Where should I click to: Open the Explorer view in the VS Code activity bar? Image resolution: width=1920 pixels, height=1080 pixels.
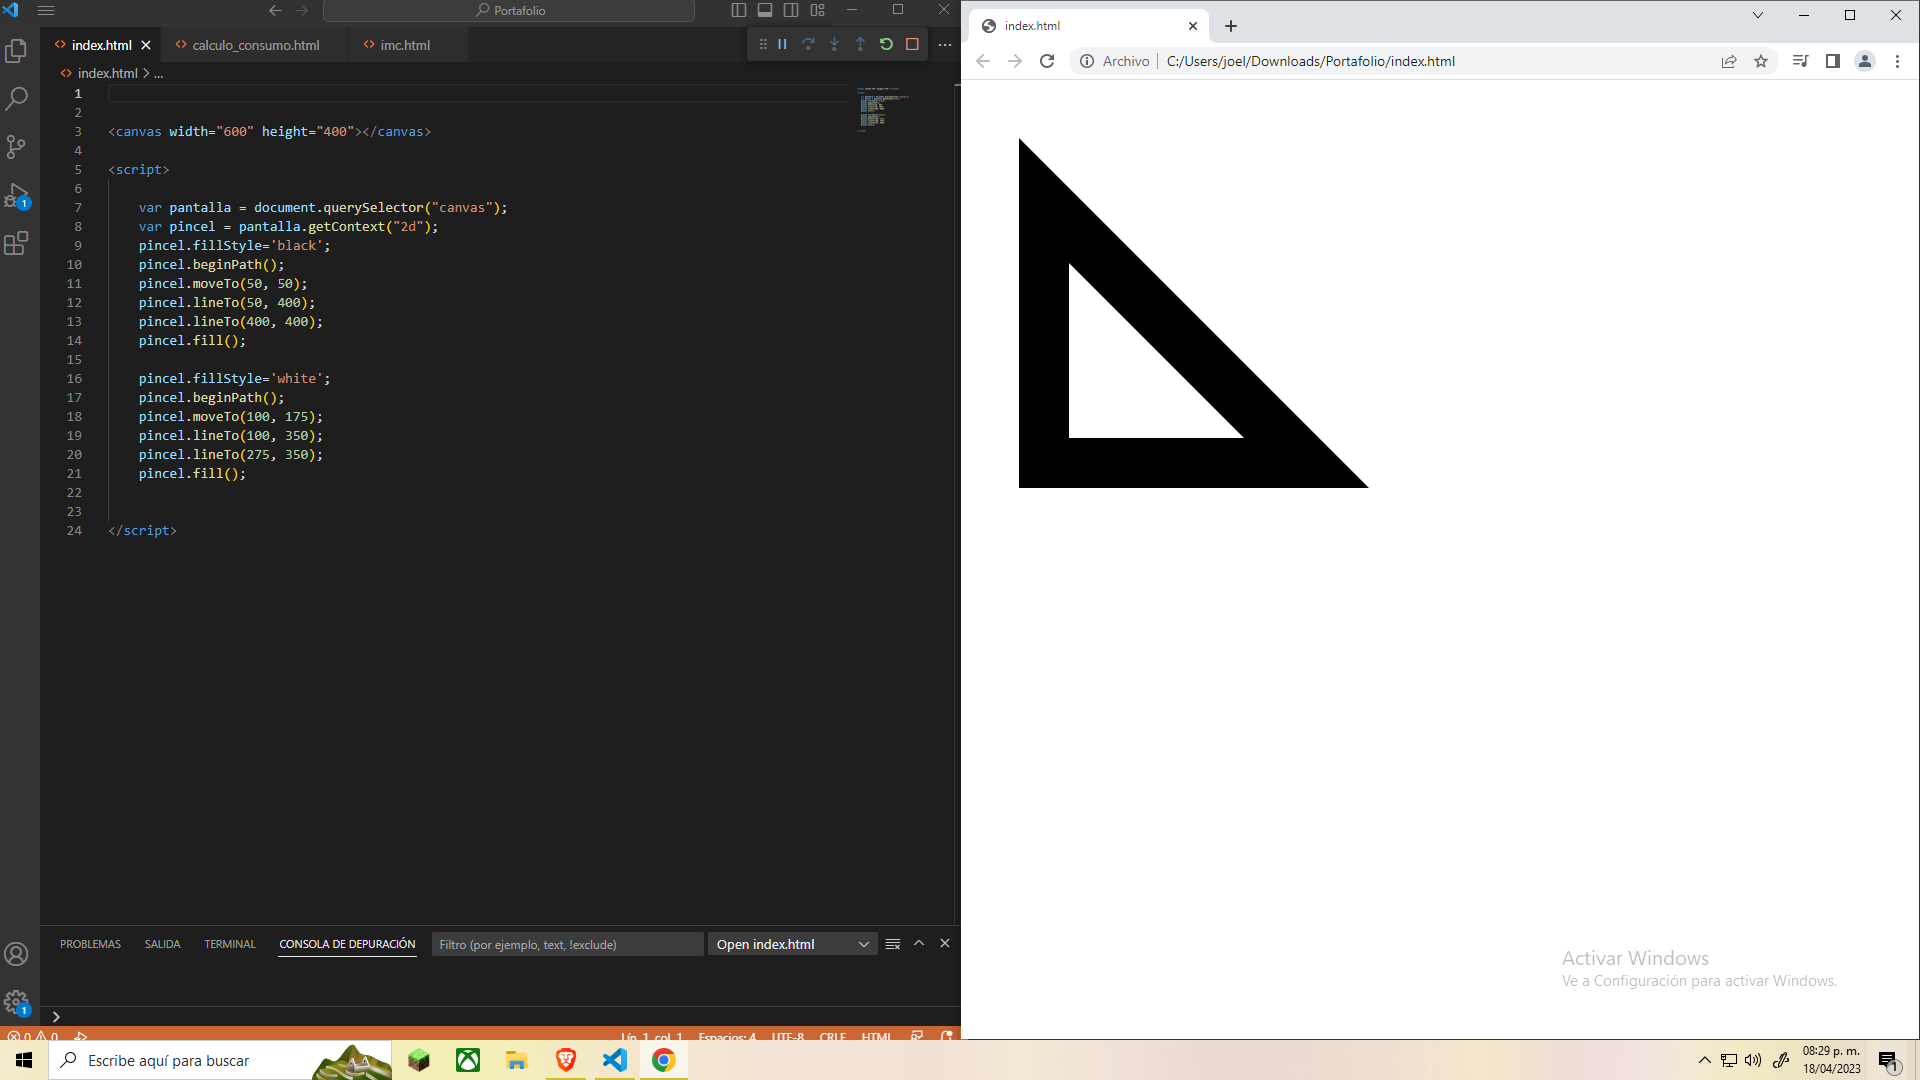pos(16,51)
